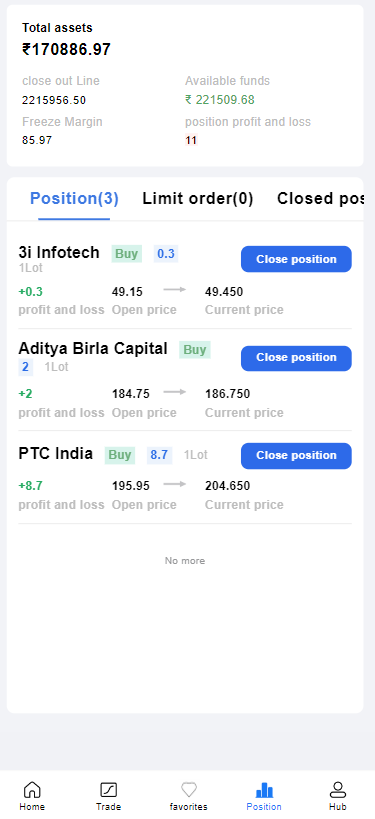Click the Buy tag on PTC India

[x=120, y=455]
